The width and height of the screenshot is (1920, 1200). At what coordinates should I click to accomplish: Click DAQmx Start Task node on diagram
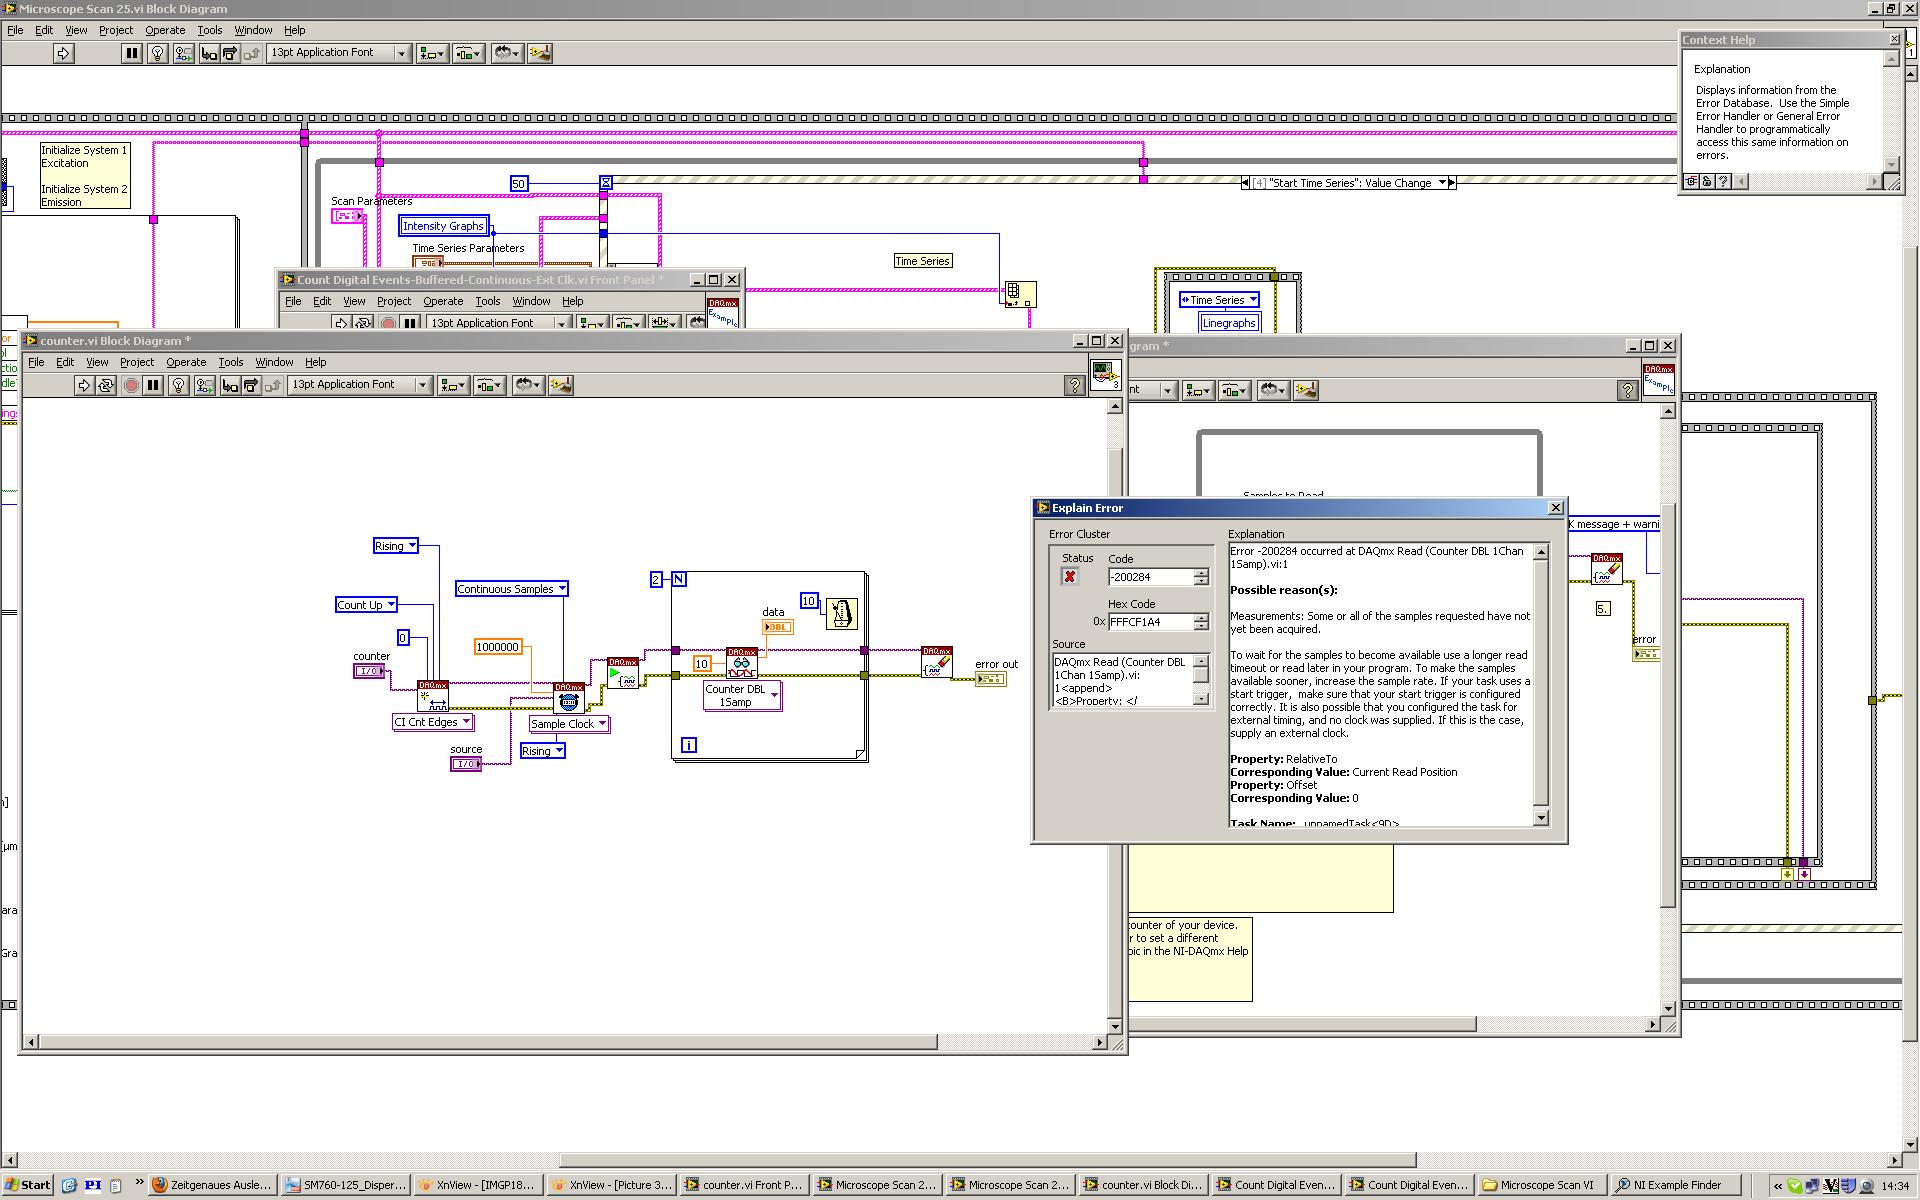tap(622, 673)
